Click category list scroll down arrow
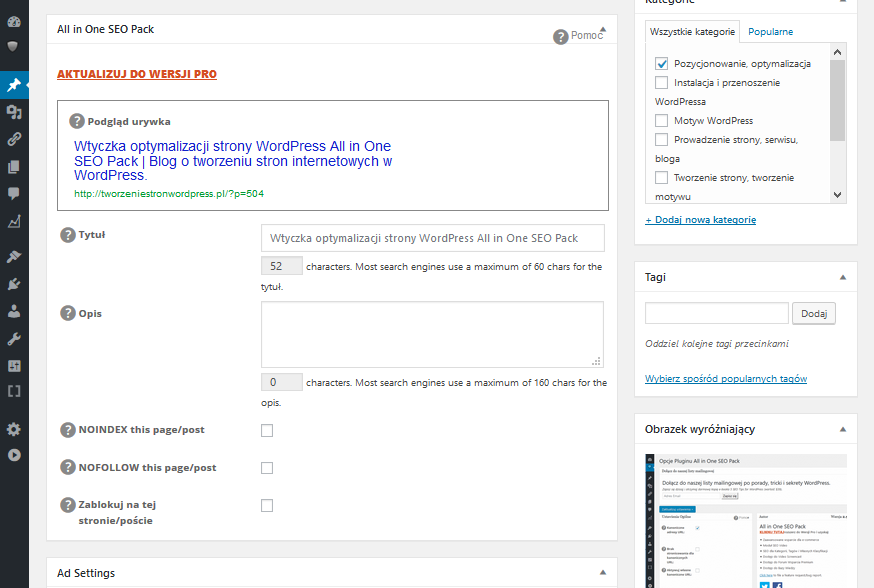The width and height of the screenshot is (874, 588). [x=837, y=195]
